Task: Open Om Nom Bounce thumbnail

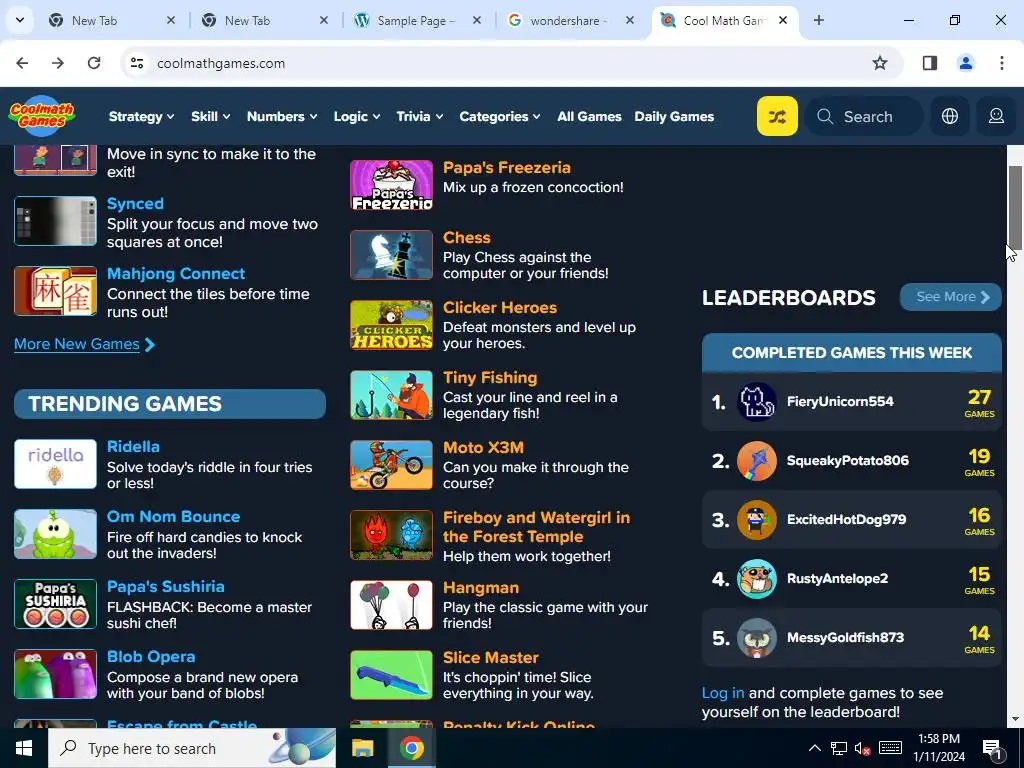Action: 56,534
